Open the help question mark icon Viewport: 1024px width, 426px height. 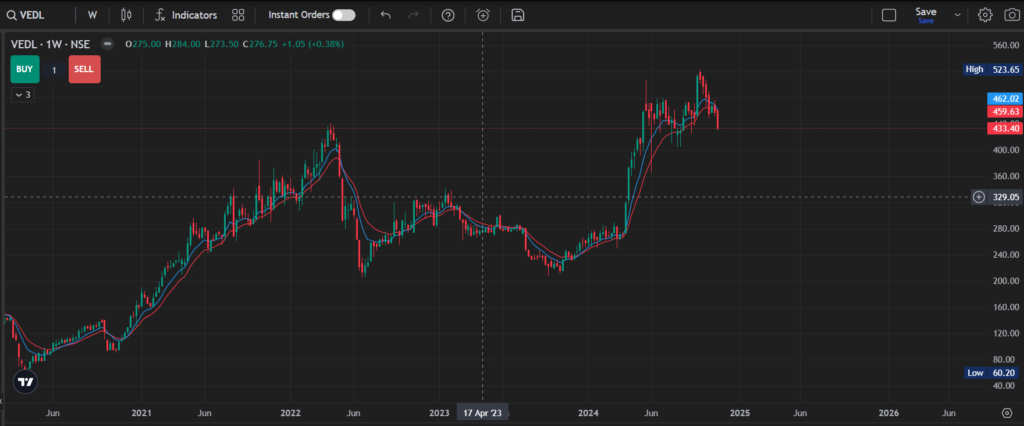448,15
